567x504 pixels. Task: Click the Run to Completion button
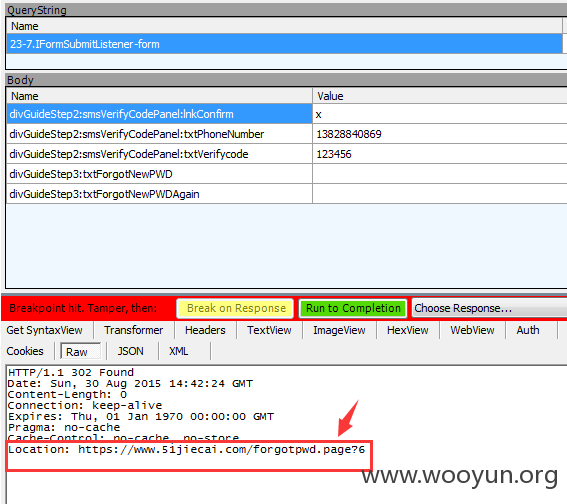(353, 308)
